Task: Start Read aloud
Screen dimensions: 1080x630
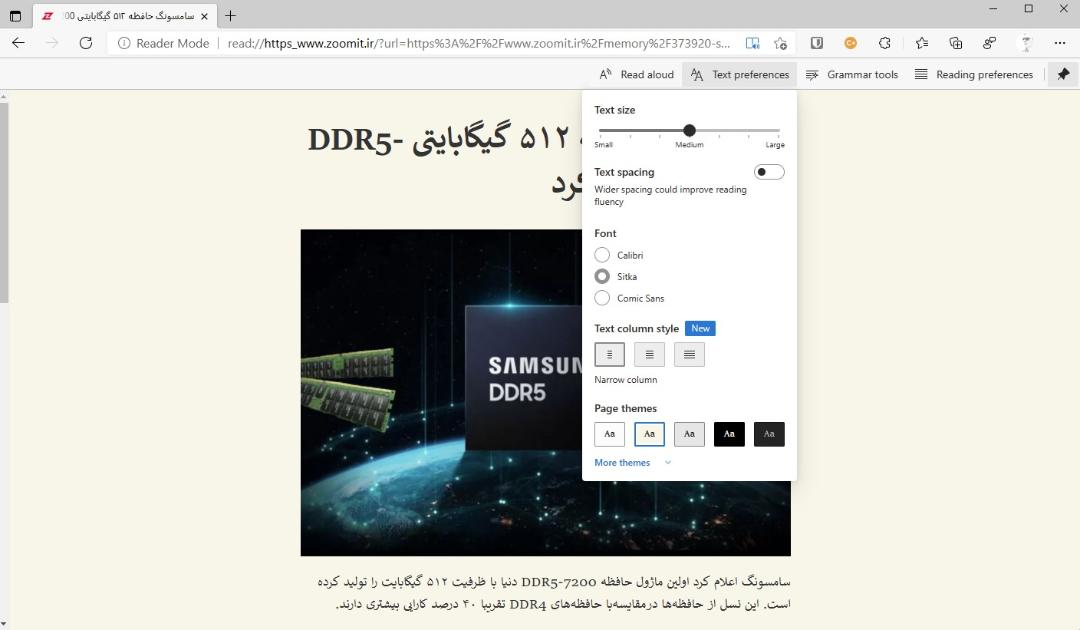Action: point(636,74)
